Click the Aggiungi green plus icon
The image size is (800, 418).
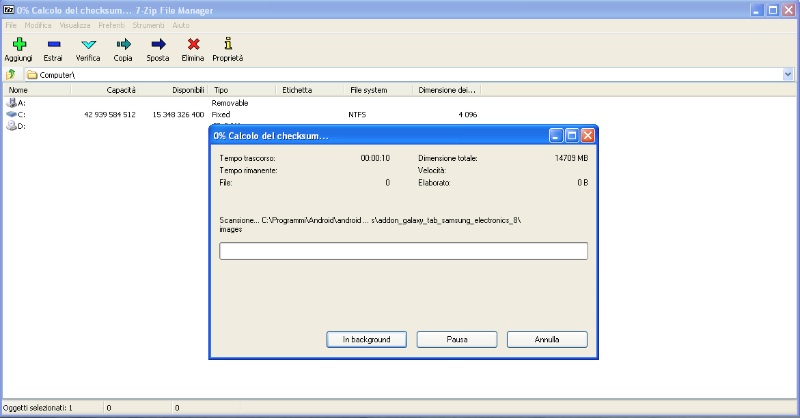click(x=18, y=44)
